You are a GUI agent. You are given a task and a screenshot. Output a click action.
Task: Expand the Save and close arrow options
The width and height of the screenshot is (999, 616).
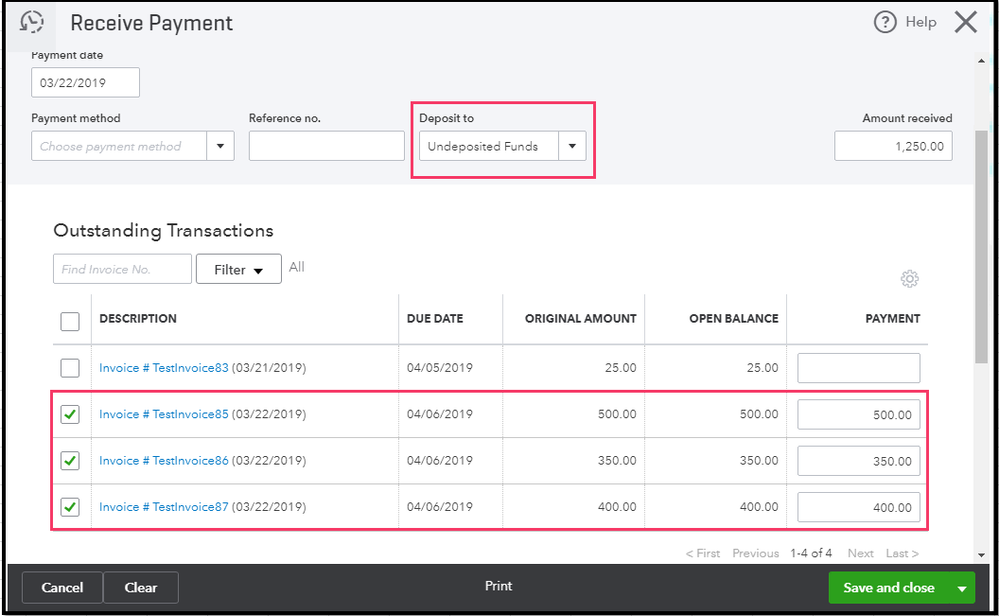pyautogui.click(x=962, y=588)
